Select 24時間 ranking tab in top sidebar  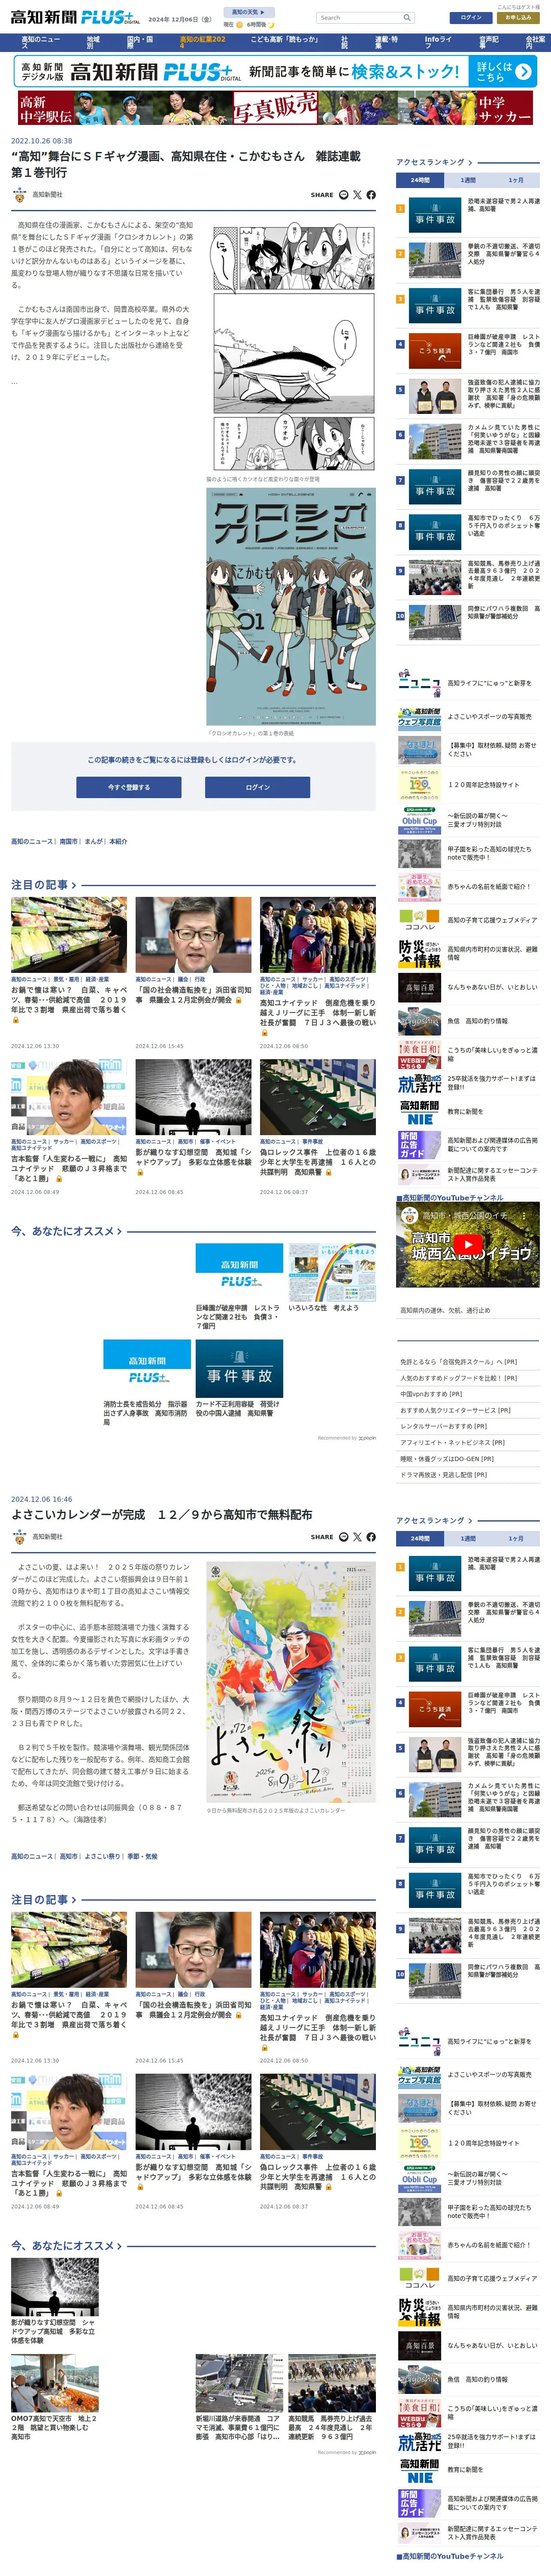pyautogui.click(x=420, y=180)
